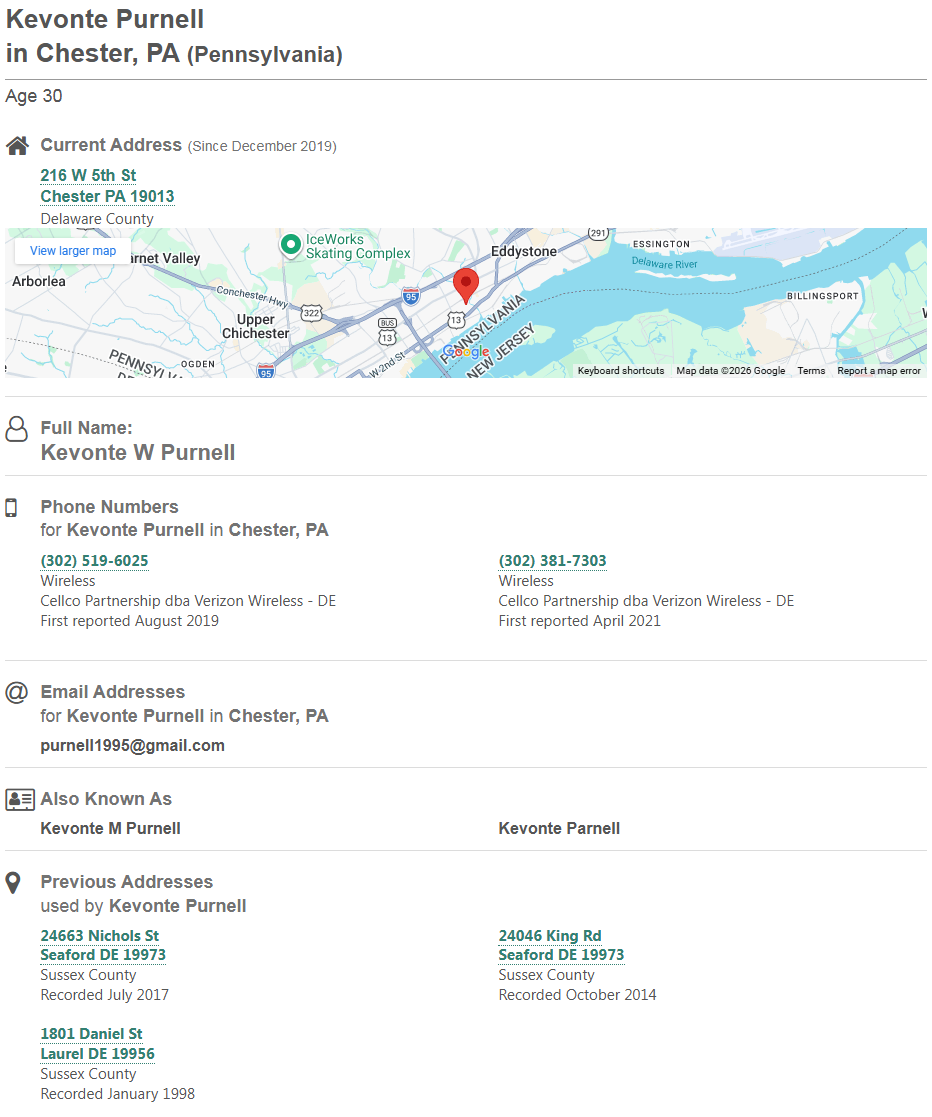Image resolution: width=932 pixels, height=1117 pixels.
Task: Open the 24663 Nichols St previous address
Action: click(x=99, y=936)
